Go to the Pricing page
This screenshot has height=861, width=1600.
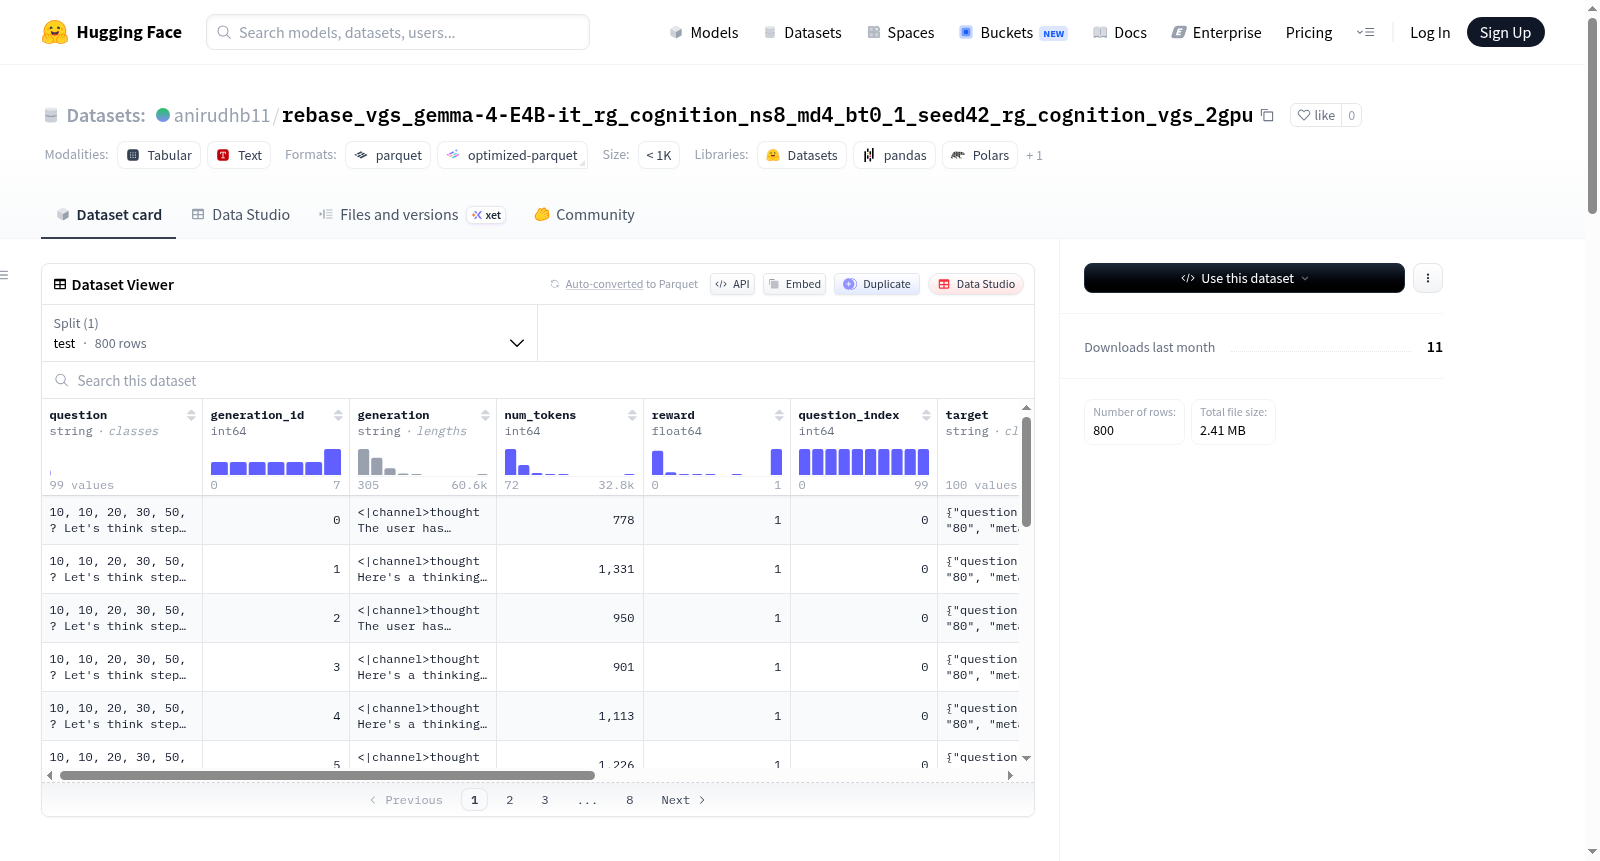point(1309,32)
